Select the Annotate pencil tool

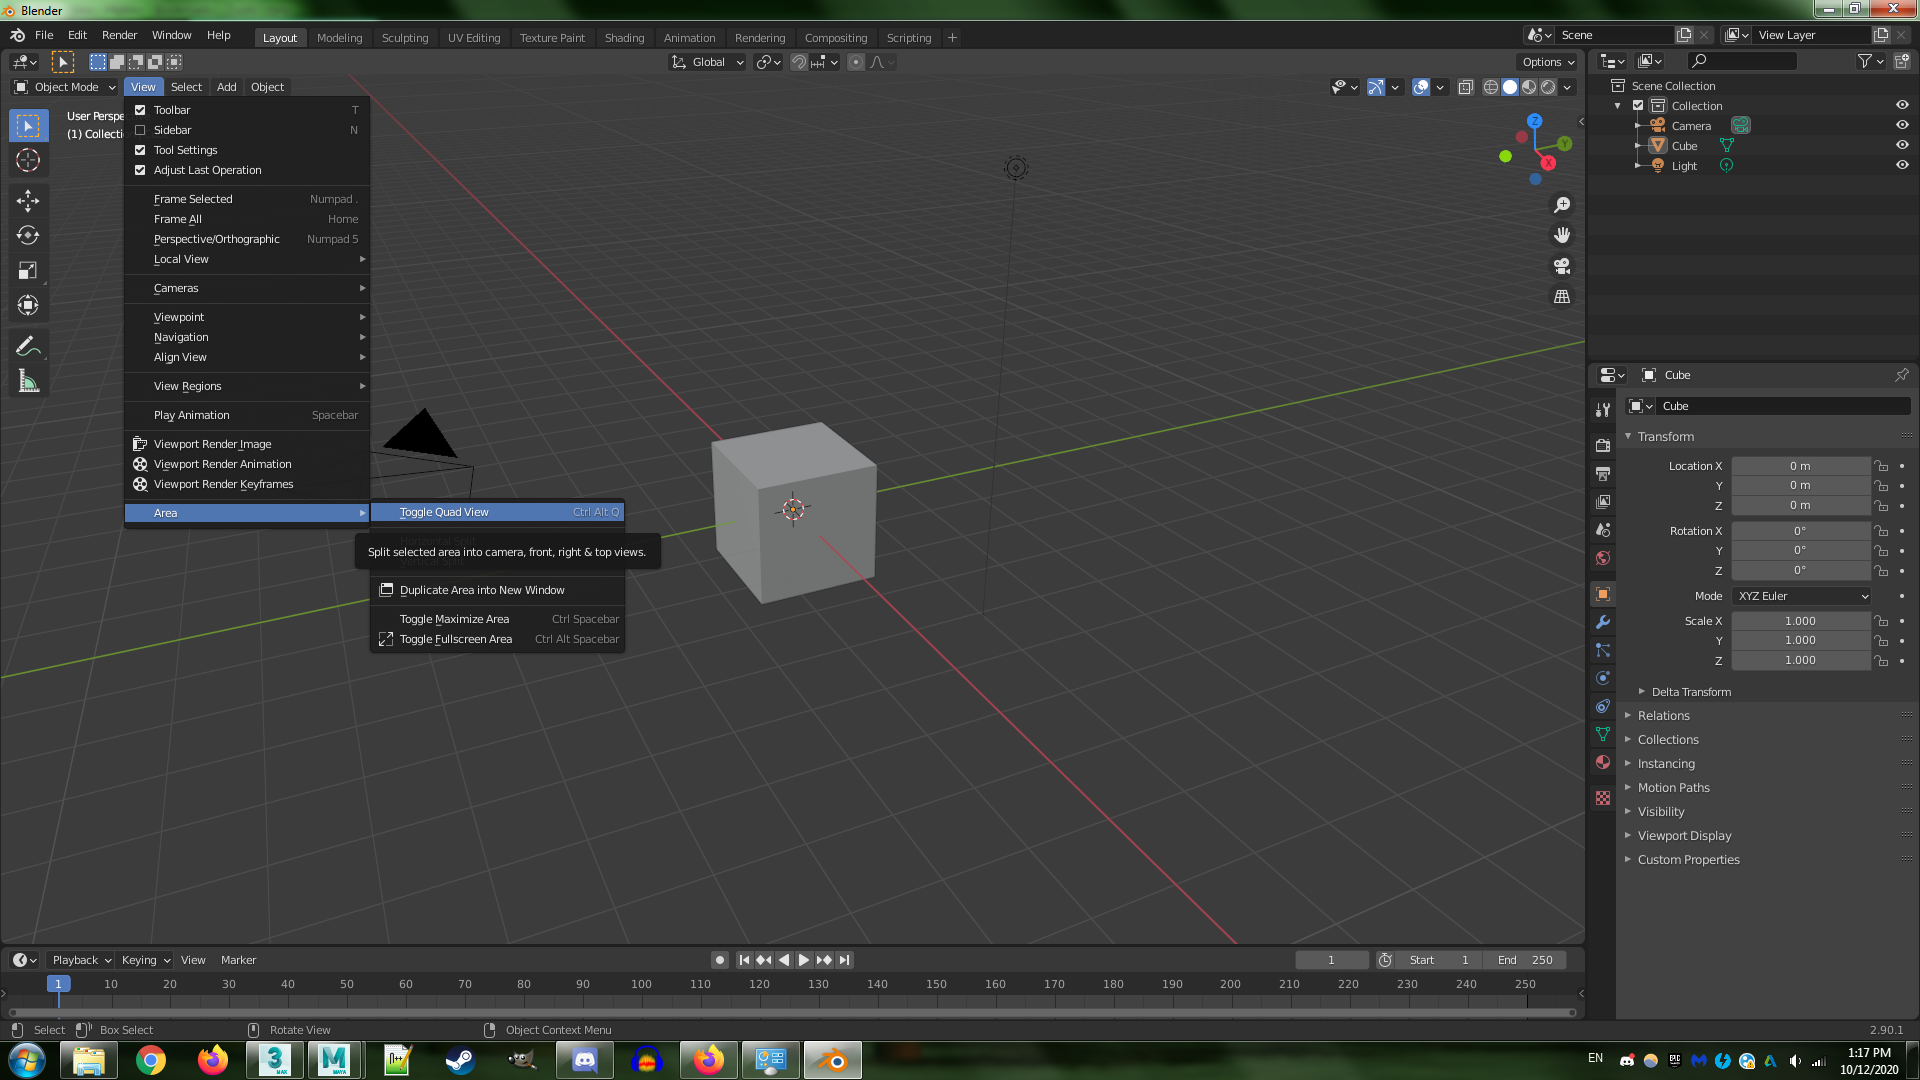tap(28, 346)
